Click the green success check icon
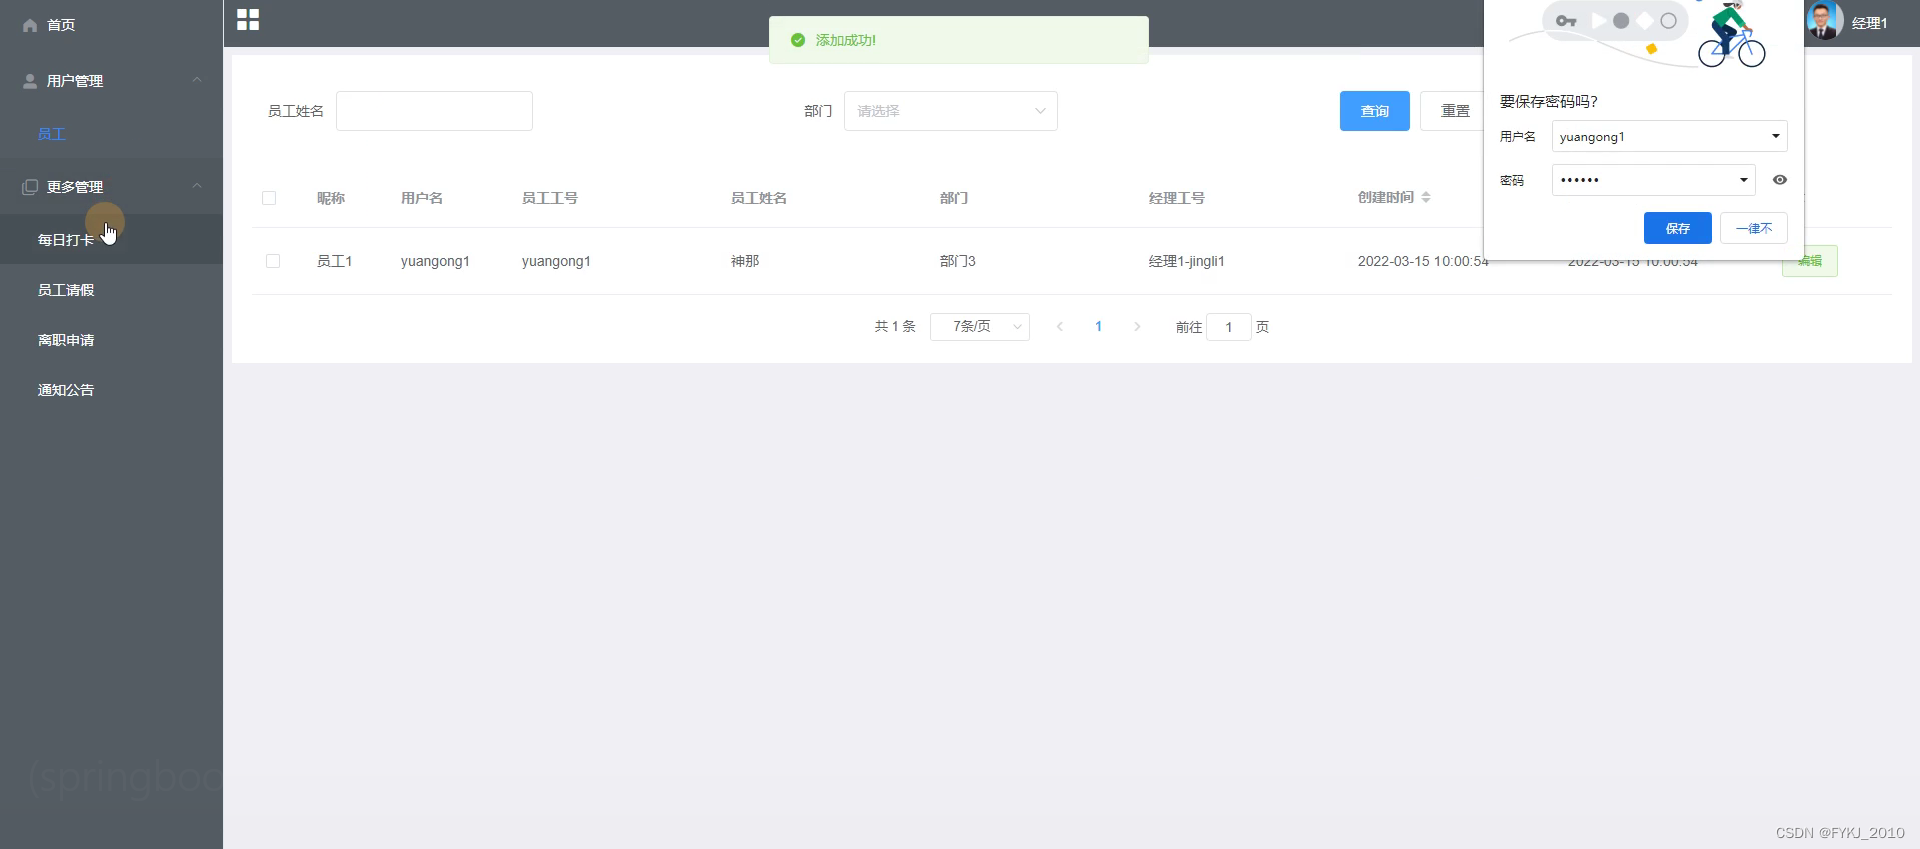This screenshot has width=1920, height=849. click(798, 40)
